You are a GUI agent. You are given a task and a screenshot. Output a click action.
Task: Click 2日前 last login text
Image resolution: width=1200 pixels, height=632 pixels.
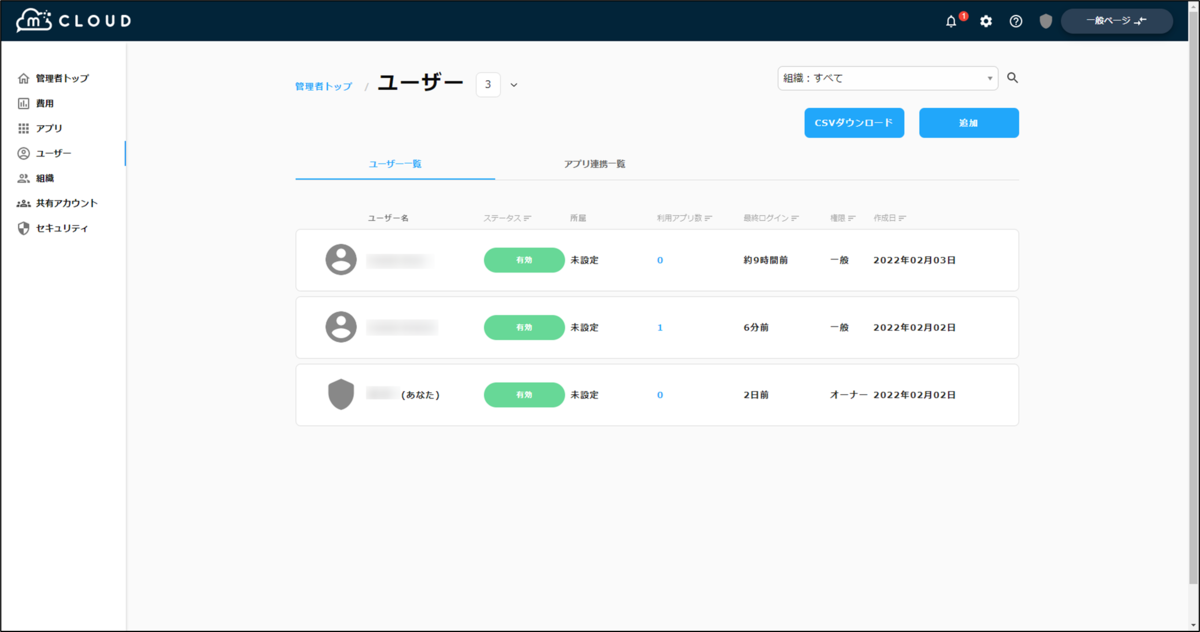pos(756,395)
